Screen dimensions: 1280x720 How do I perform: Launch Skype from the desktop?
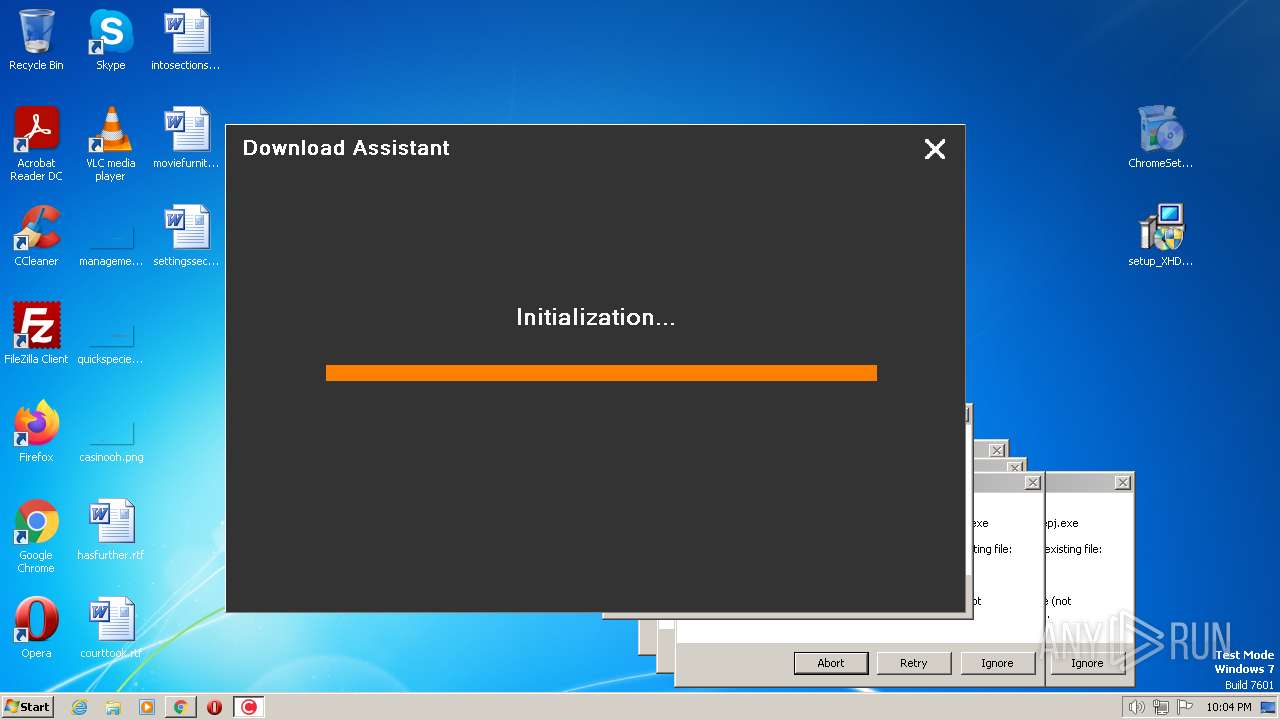[110, 40]
